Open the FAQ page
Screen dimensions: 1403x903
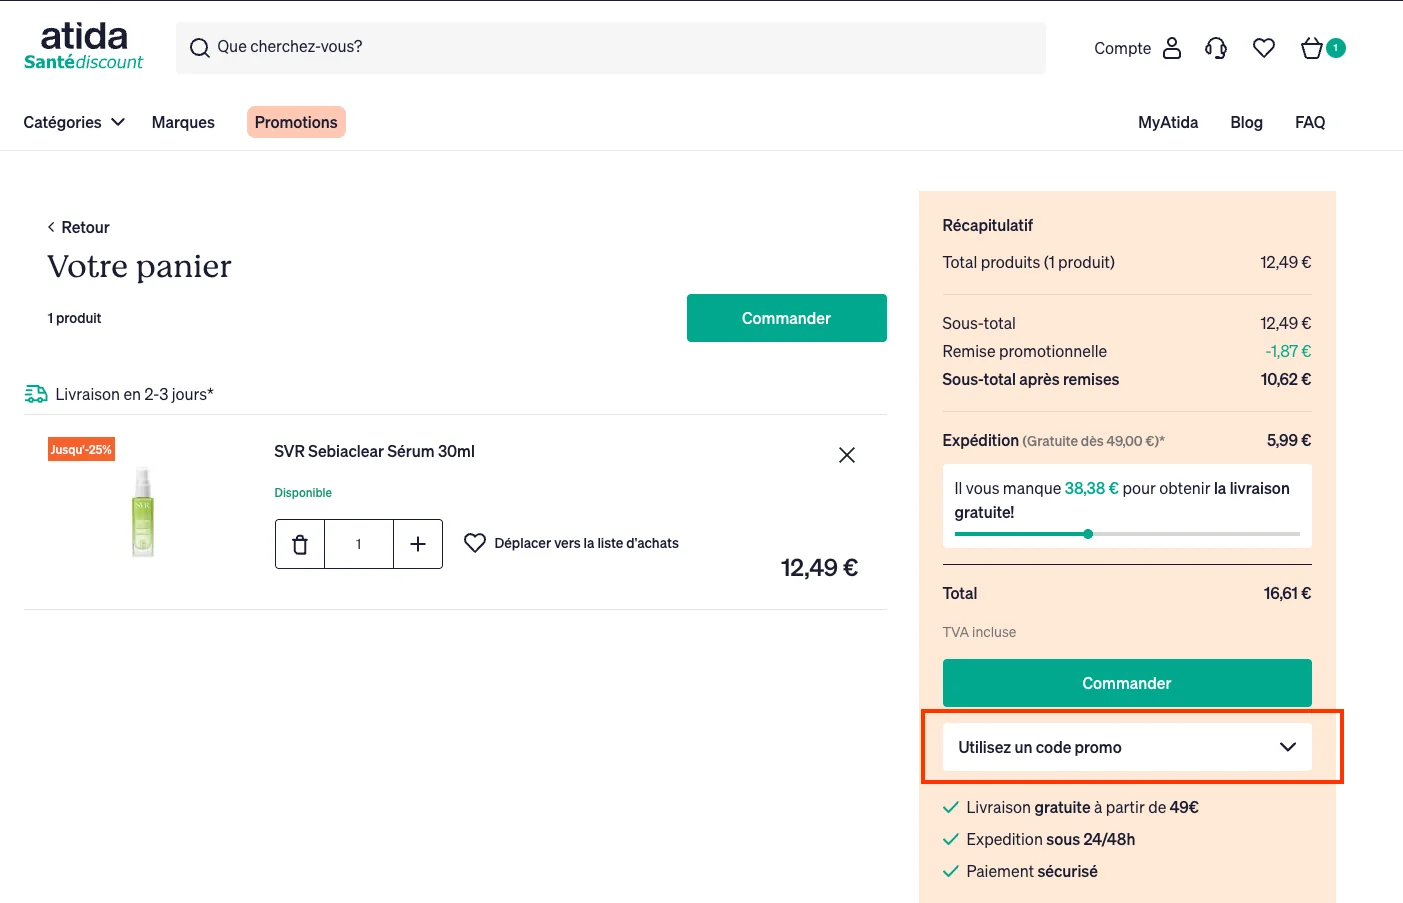pos(1310,122)
